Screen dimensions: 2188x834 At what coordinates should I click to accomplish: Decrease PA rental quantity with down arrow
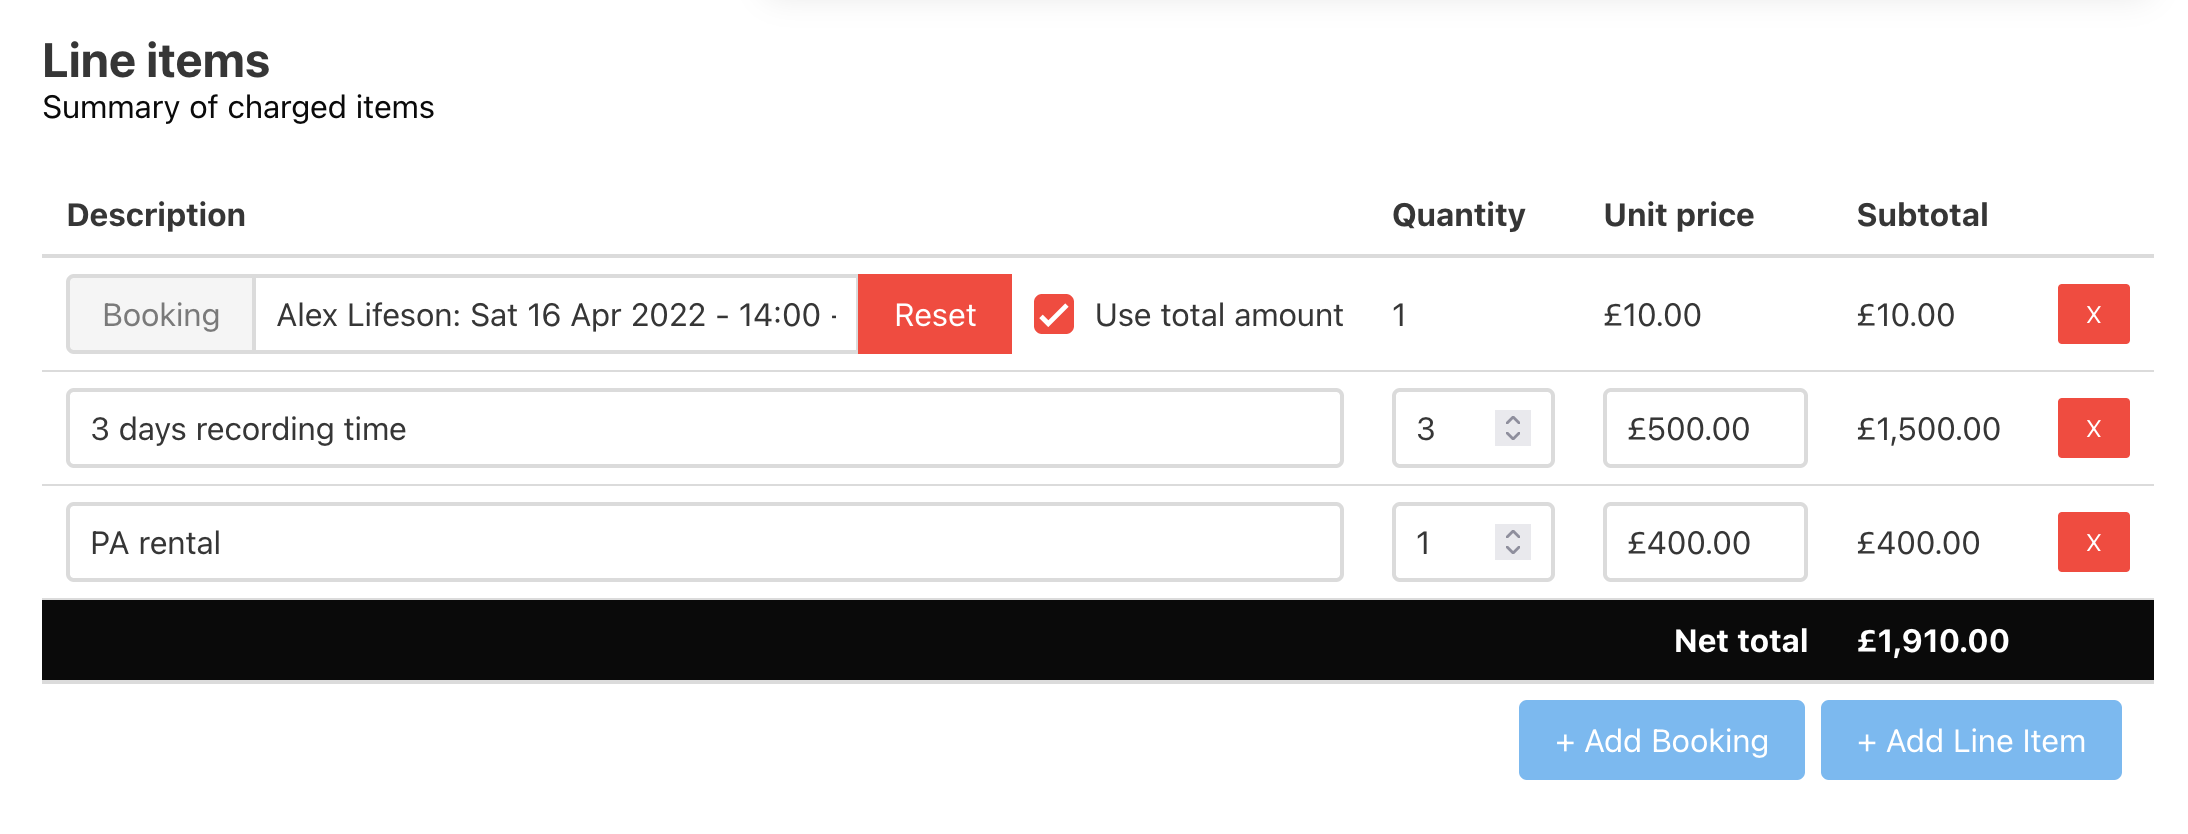pos(1513,550)
